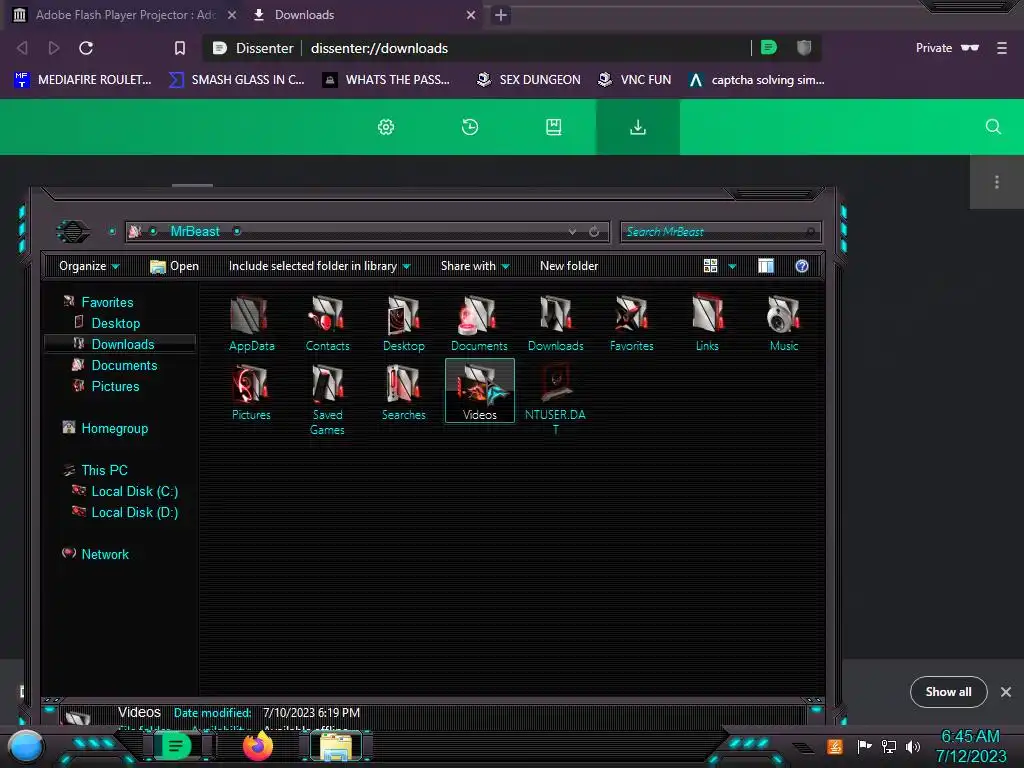Open Explorer help question mark icon
Image resolution: width=1024 pixels, height=768 pixels.
pos(802,266)
